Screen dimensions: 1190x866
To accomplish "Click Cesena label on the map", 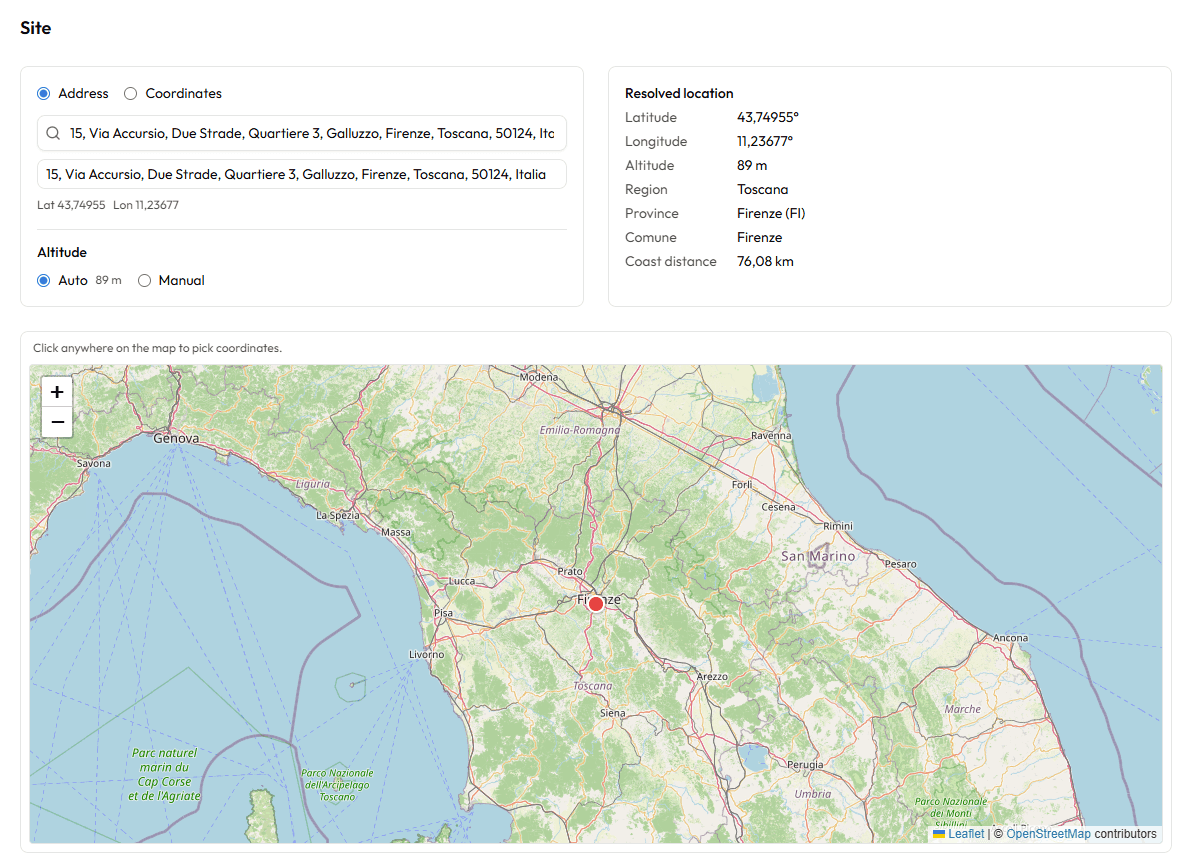I will [x=779, y=507].
